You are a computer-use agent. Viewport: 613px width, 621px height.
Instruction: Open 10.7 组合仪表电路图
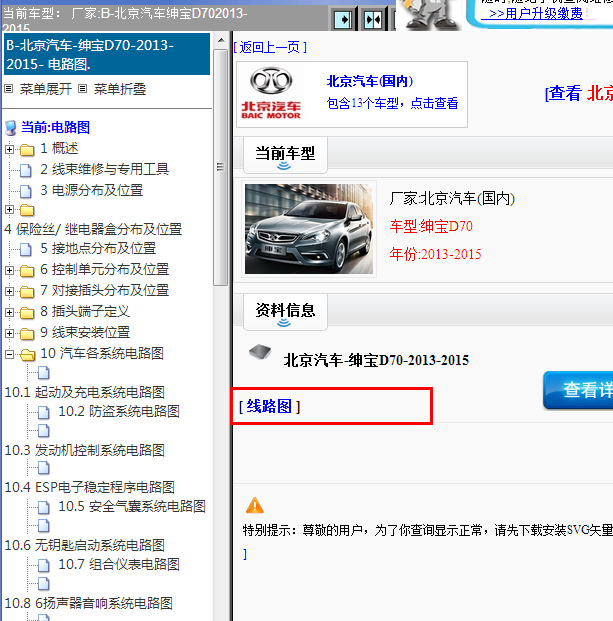click(x=119, y=564)
